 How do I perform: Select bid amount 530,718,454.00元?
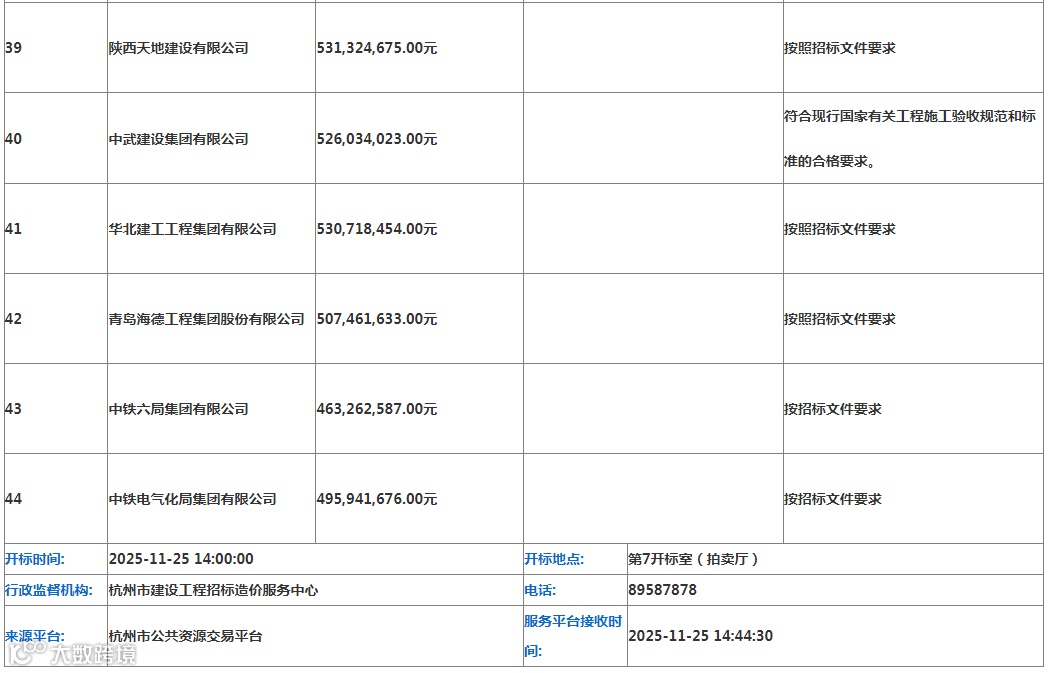tap(377, 229)
